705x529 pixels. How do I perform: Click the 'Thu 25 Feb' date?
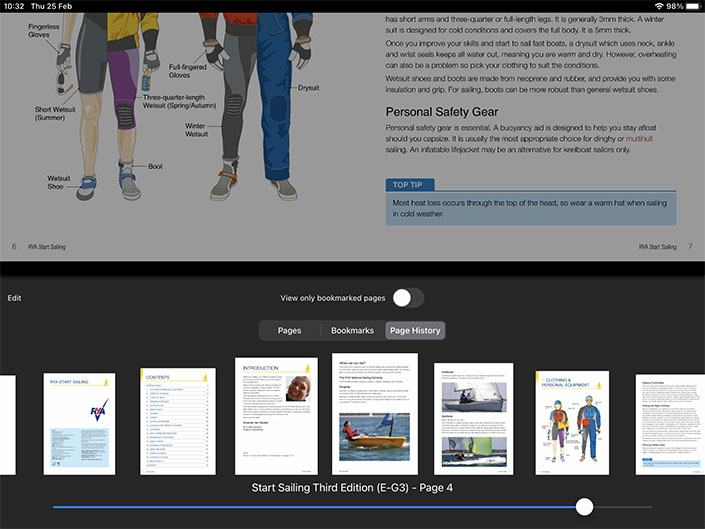(51, 6)
